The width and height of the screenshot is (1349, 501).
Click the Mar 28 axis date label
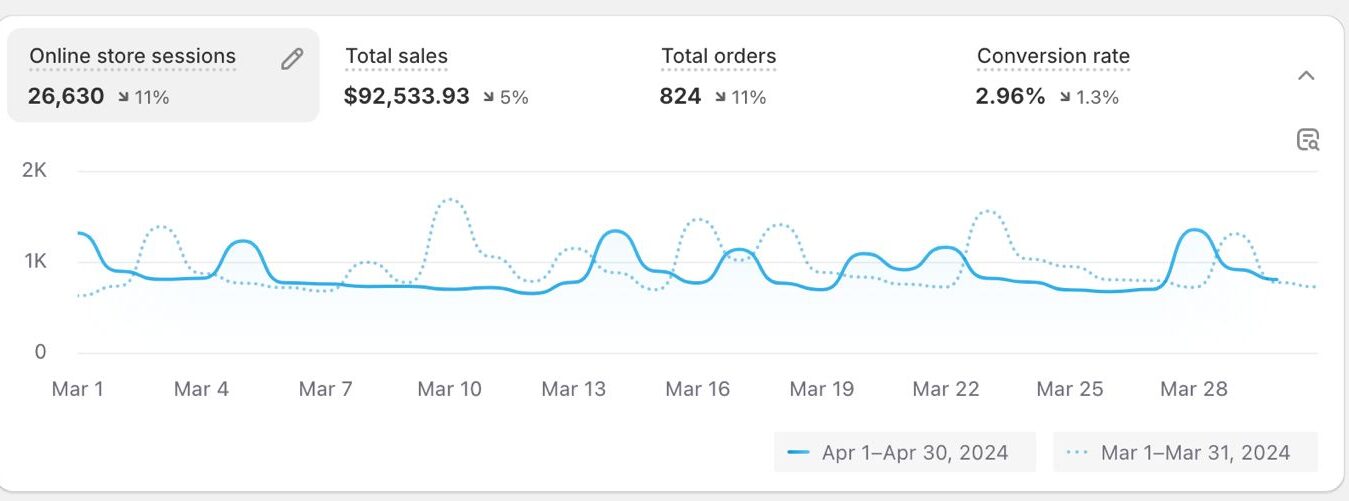[1193, 389]
